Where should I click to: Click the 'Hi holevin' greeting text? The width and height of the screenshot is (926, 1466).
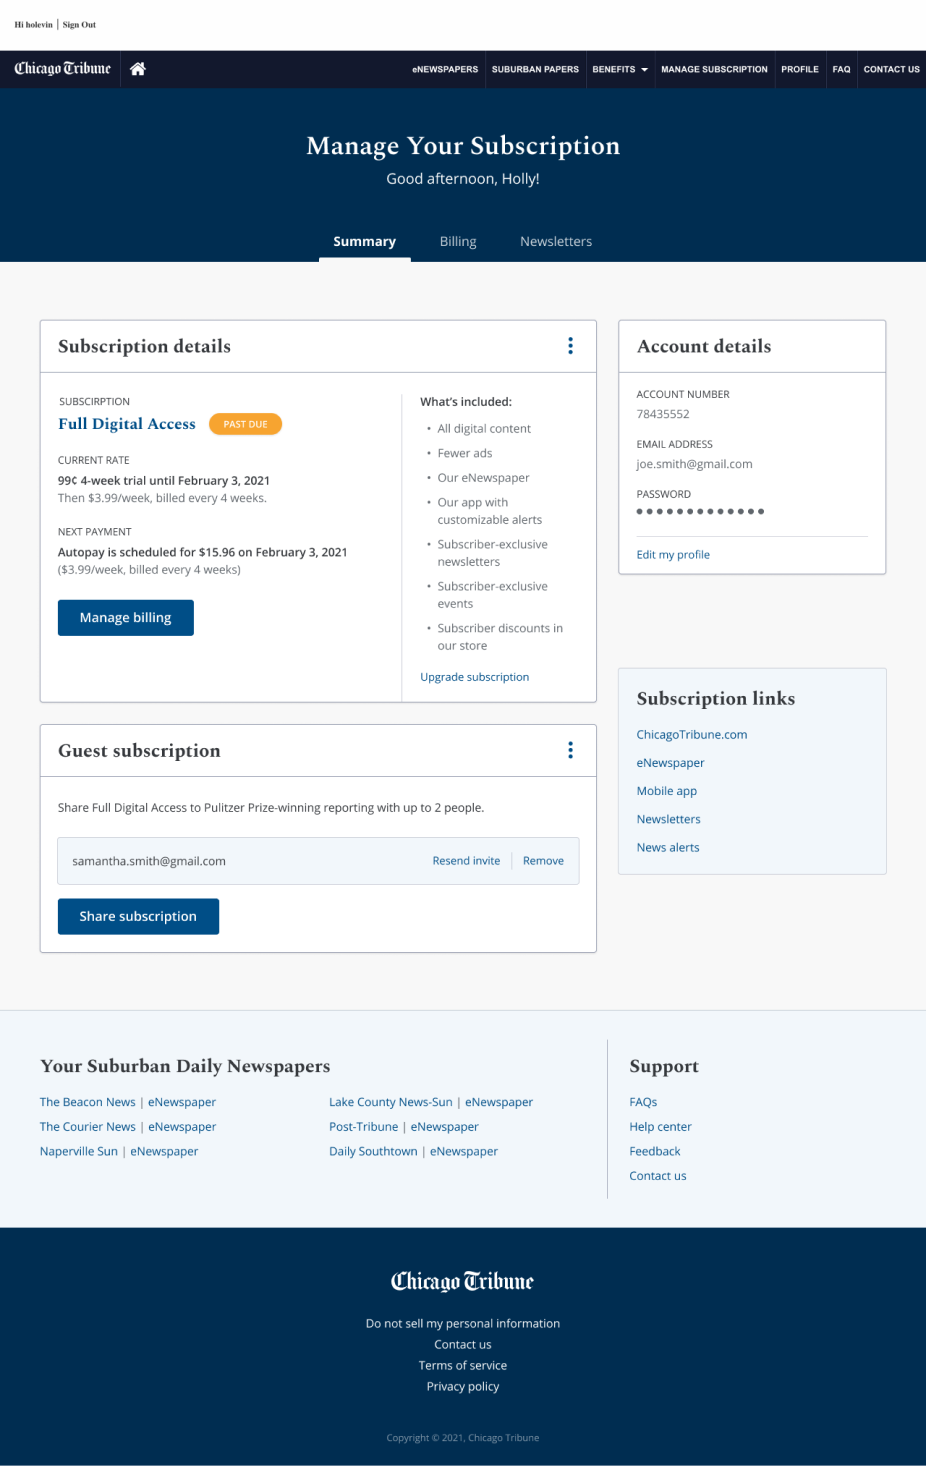tap(34, 25)
